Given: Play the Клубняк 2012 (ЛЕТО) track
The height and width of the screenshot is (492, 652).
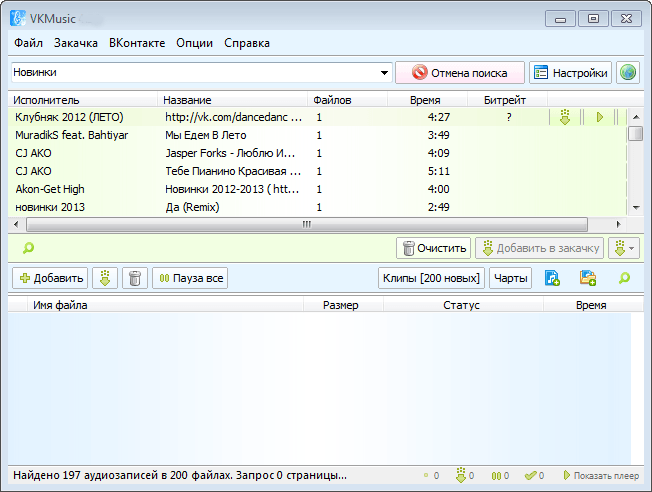Looking at the screenshot, I should coord(599,117).
